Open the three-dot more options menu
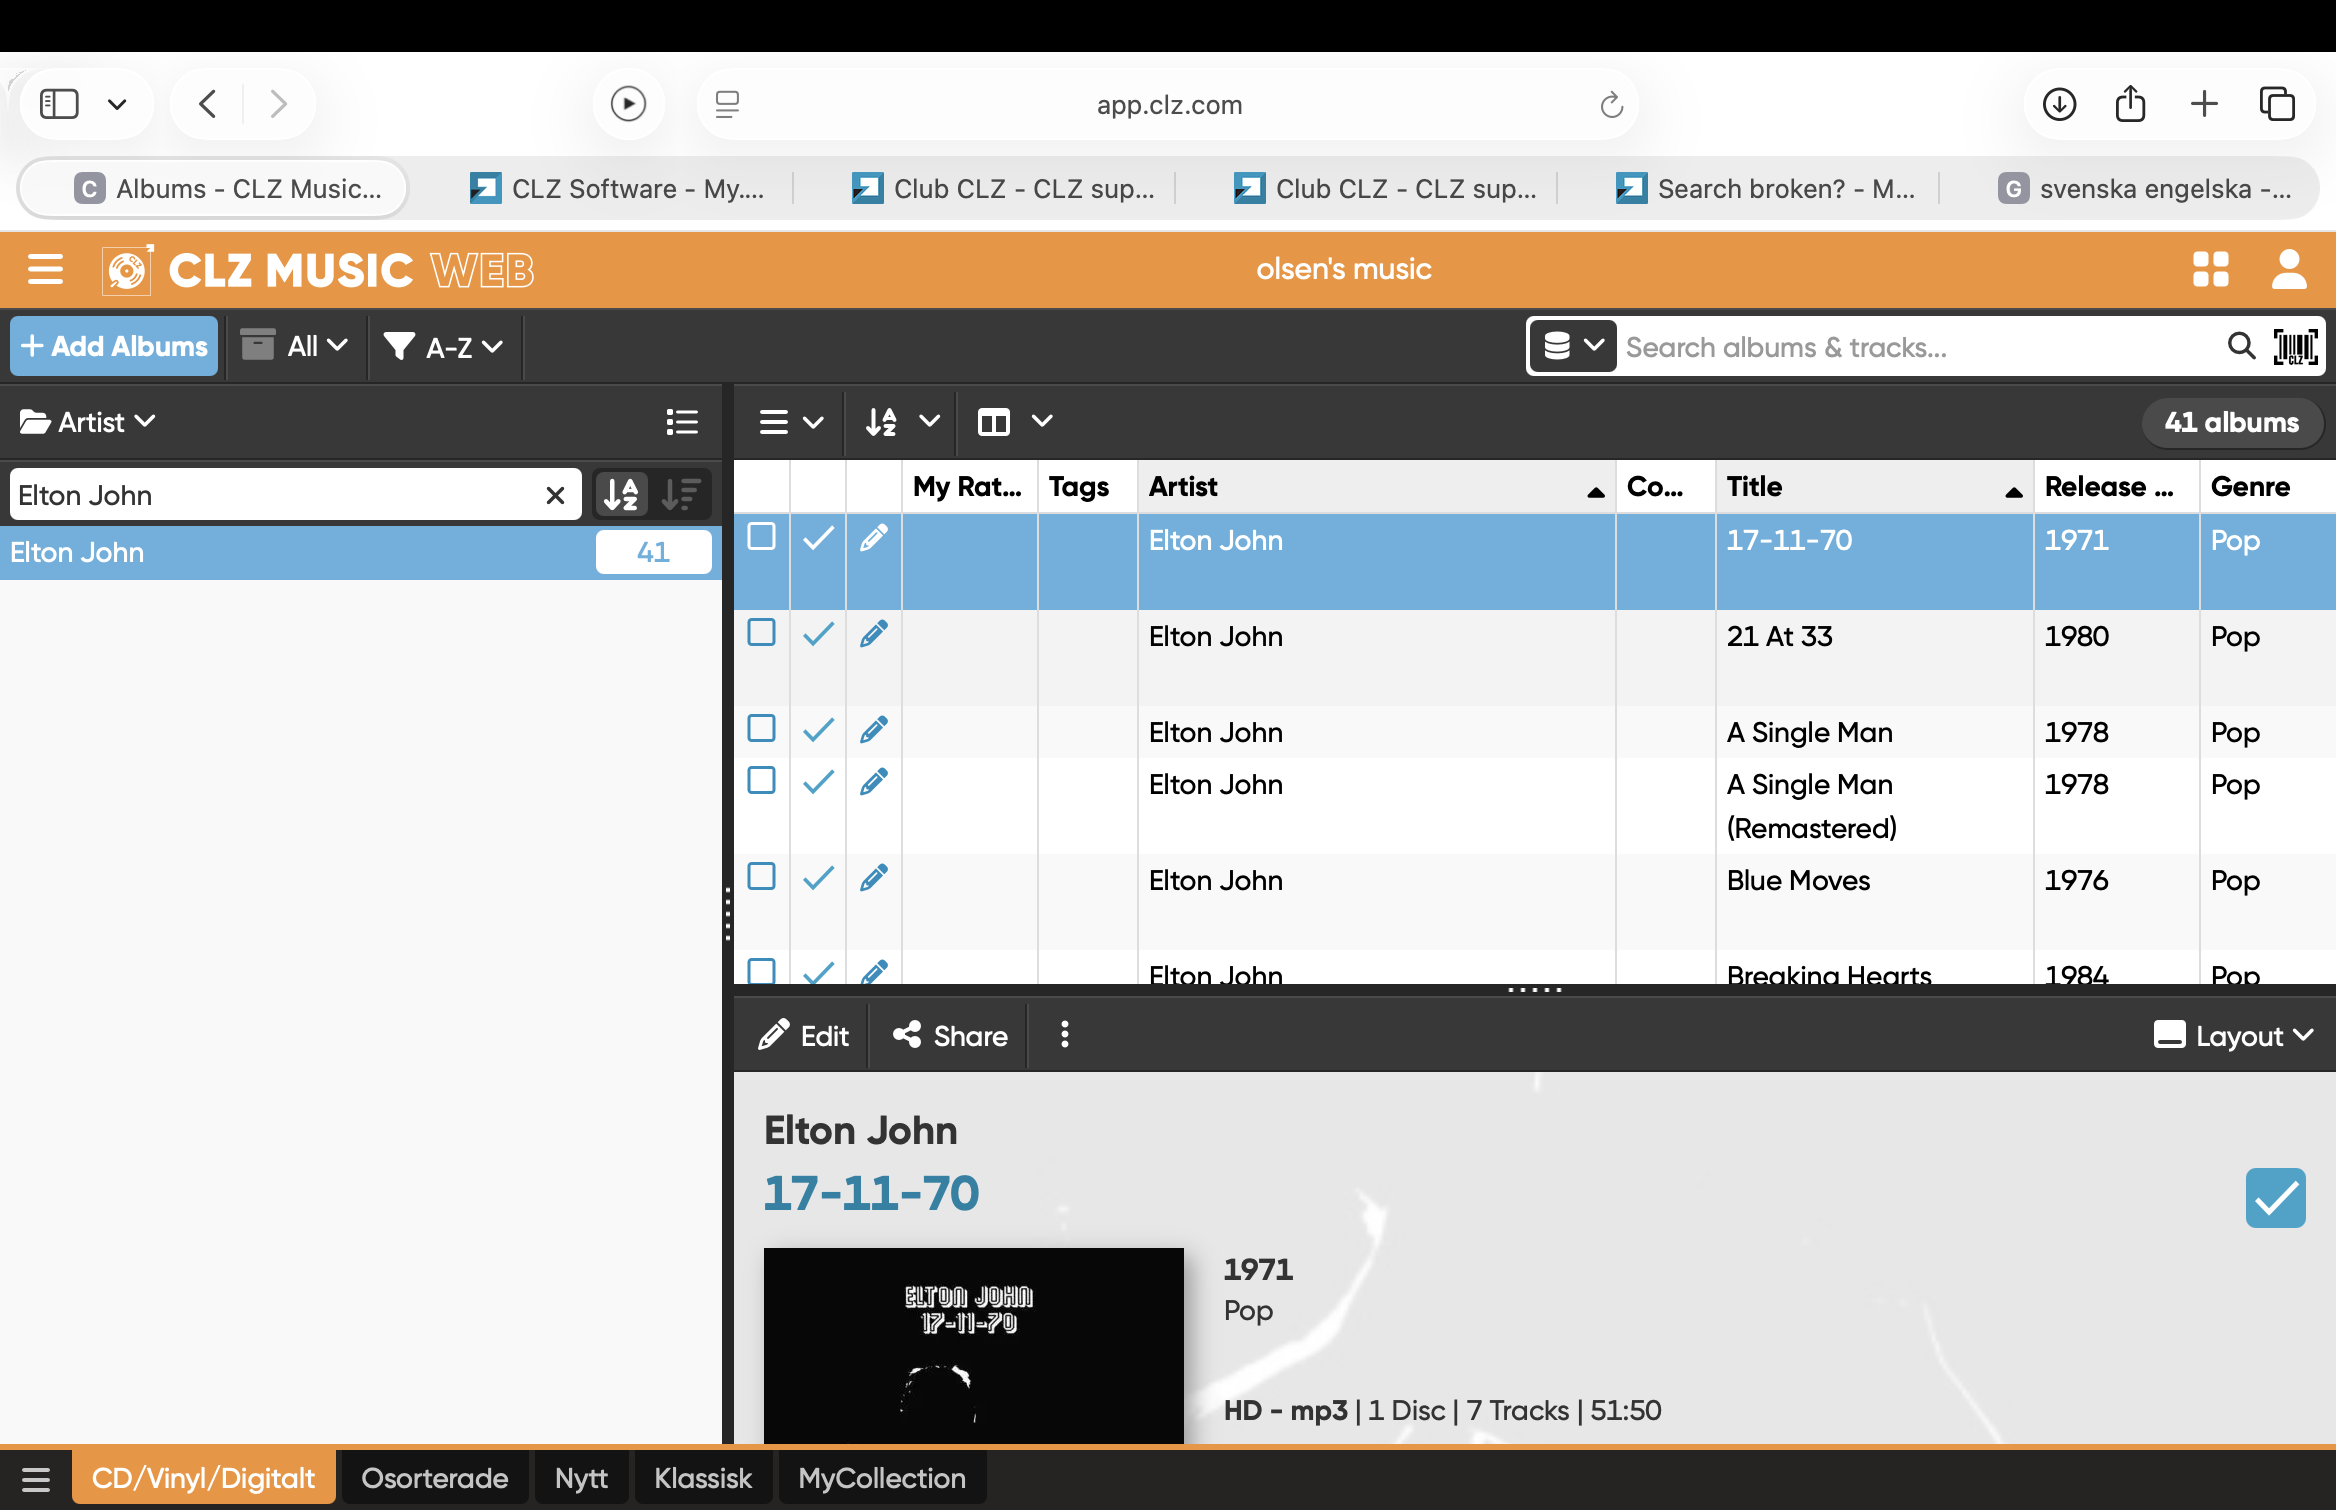This screenshot has width=2336, height=1510. (1065, 1035)
